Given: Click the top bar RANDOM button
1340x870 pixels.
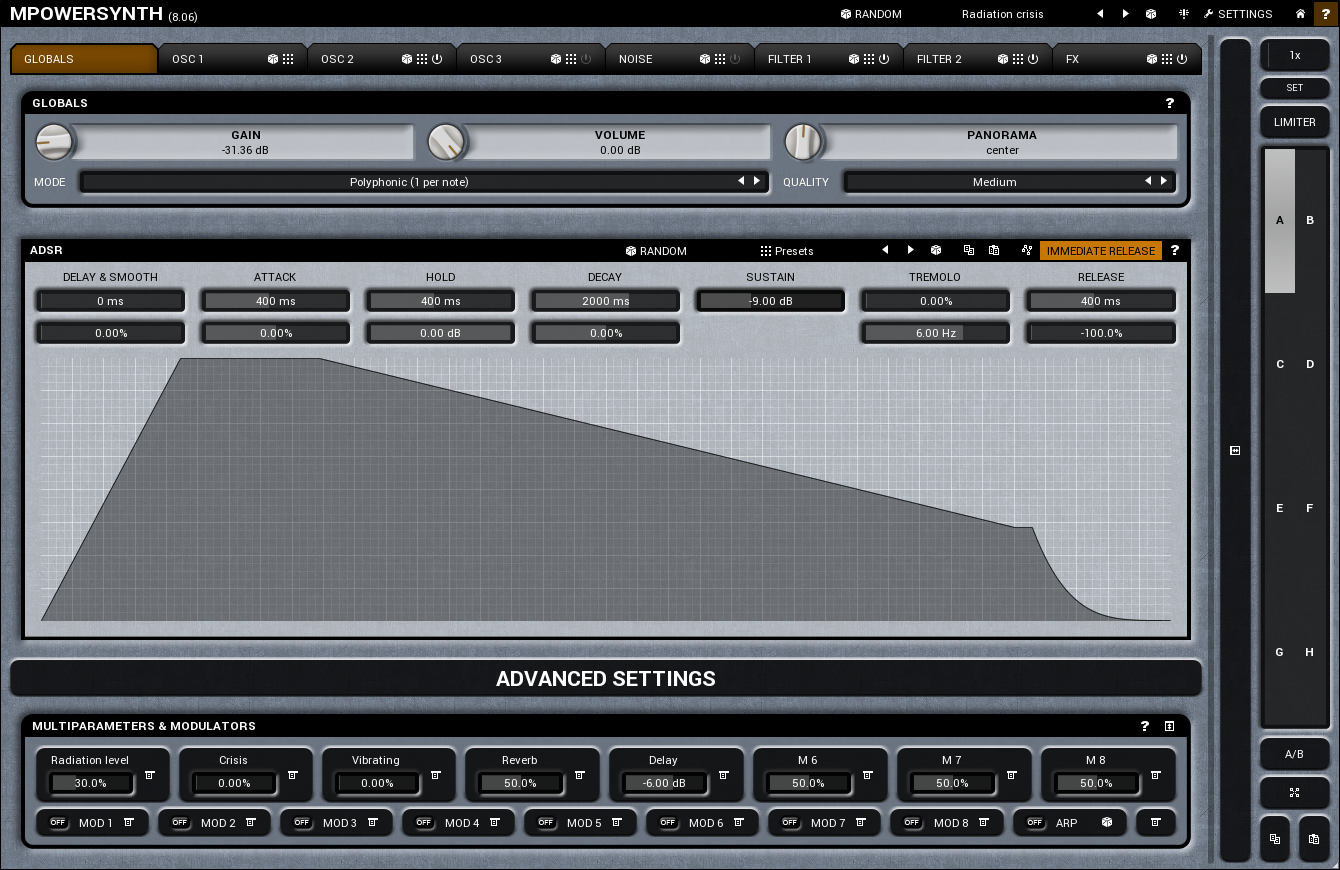Looking at the screenshot, I should pyautogui.click(x=871, y=14).
